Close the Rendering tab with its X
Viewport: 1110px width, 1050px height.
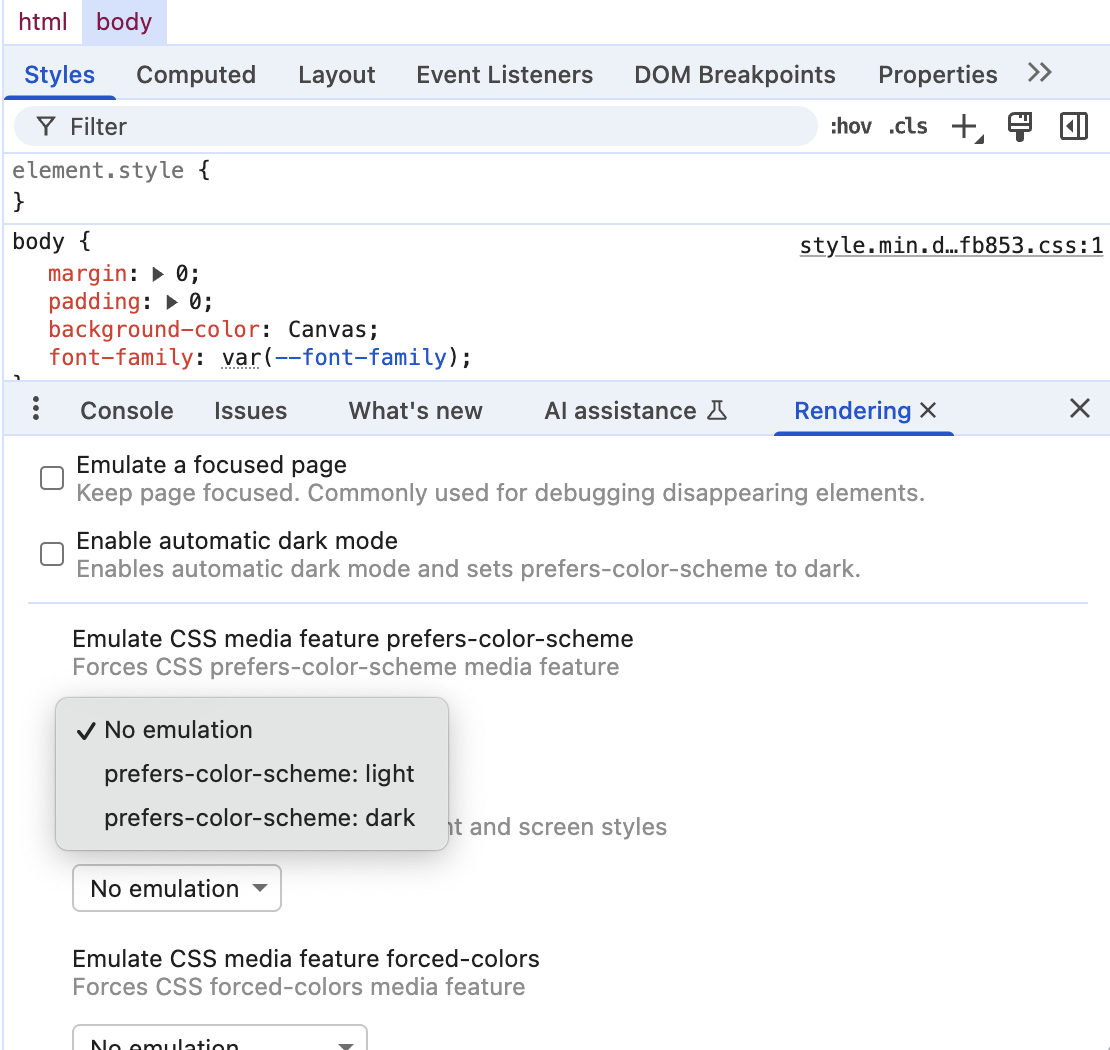click(x=928, y=410)
